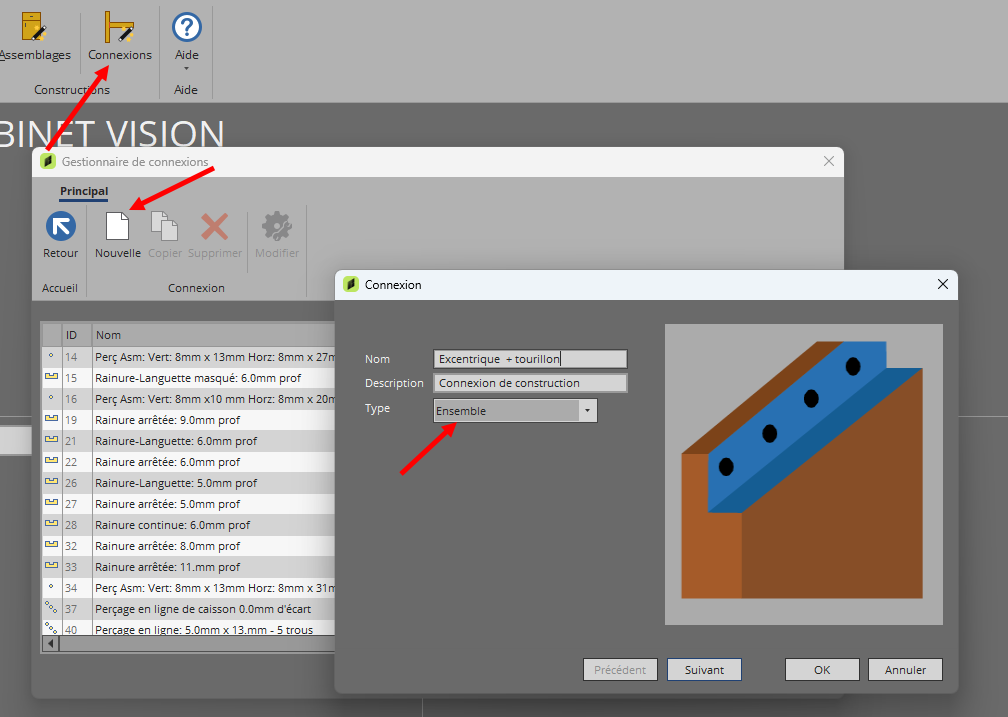The height and width of the screenshot is (717, 1008).
Task: Select Rainure-Languette: 6.0mm prof row
Action: point(188,441)
